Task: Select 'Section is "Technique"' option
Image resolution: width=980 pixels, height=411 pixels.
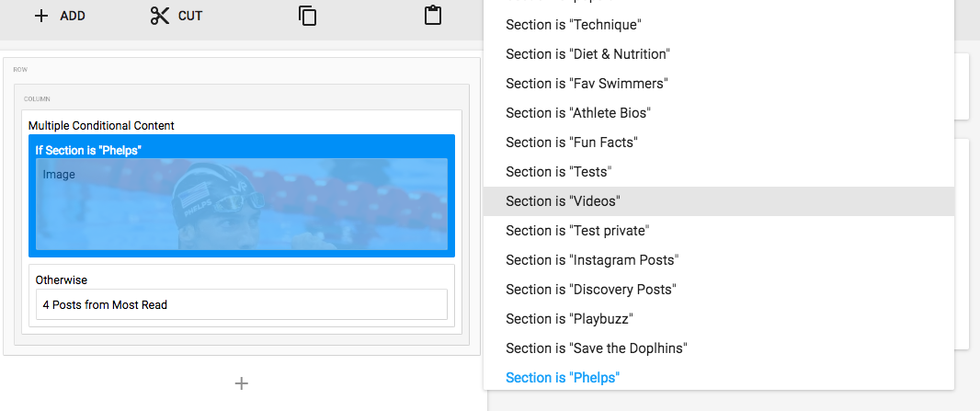Action: tap(573, 25)
